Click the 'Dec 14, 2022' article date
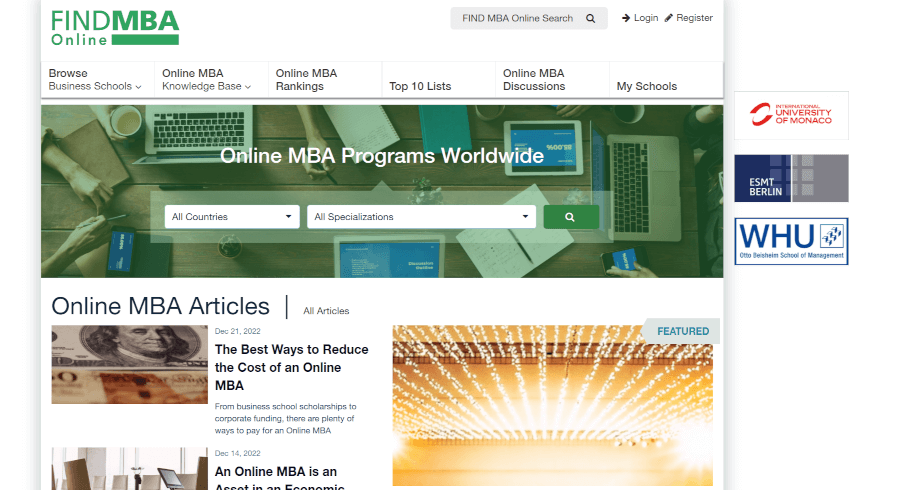This screenshot has width=900, height=490. (x=238, y=453)
